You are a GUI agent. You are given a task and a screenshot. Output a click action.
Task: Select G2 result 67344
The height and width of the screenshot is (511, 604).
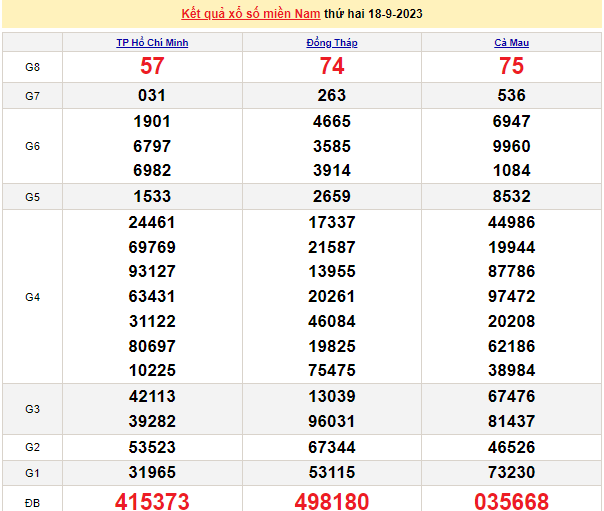[331, 446]
